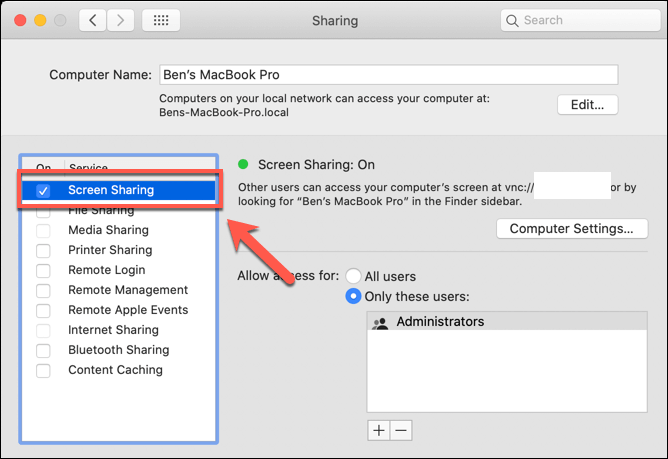Select the Content Caching service row
Image resolution: width=668 pixels, height=459 pixels.
click(x=119, y=370)
